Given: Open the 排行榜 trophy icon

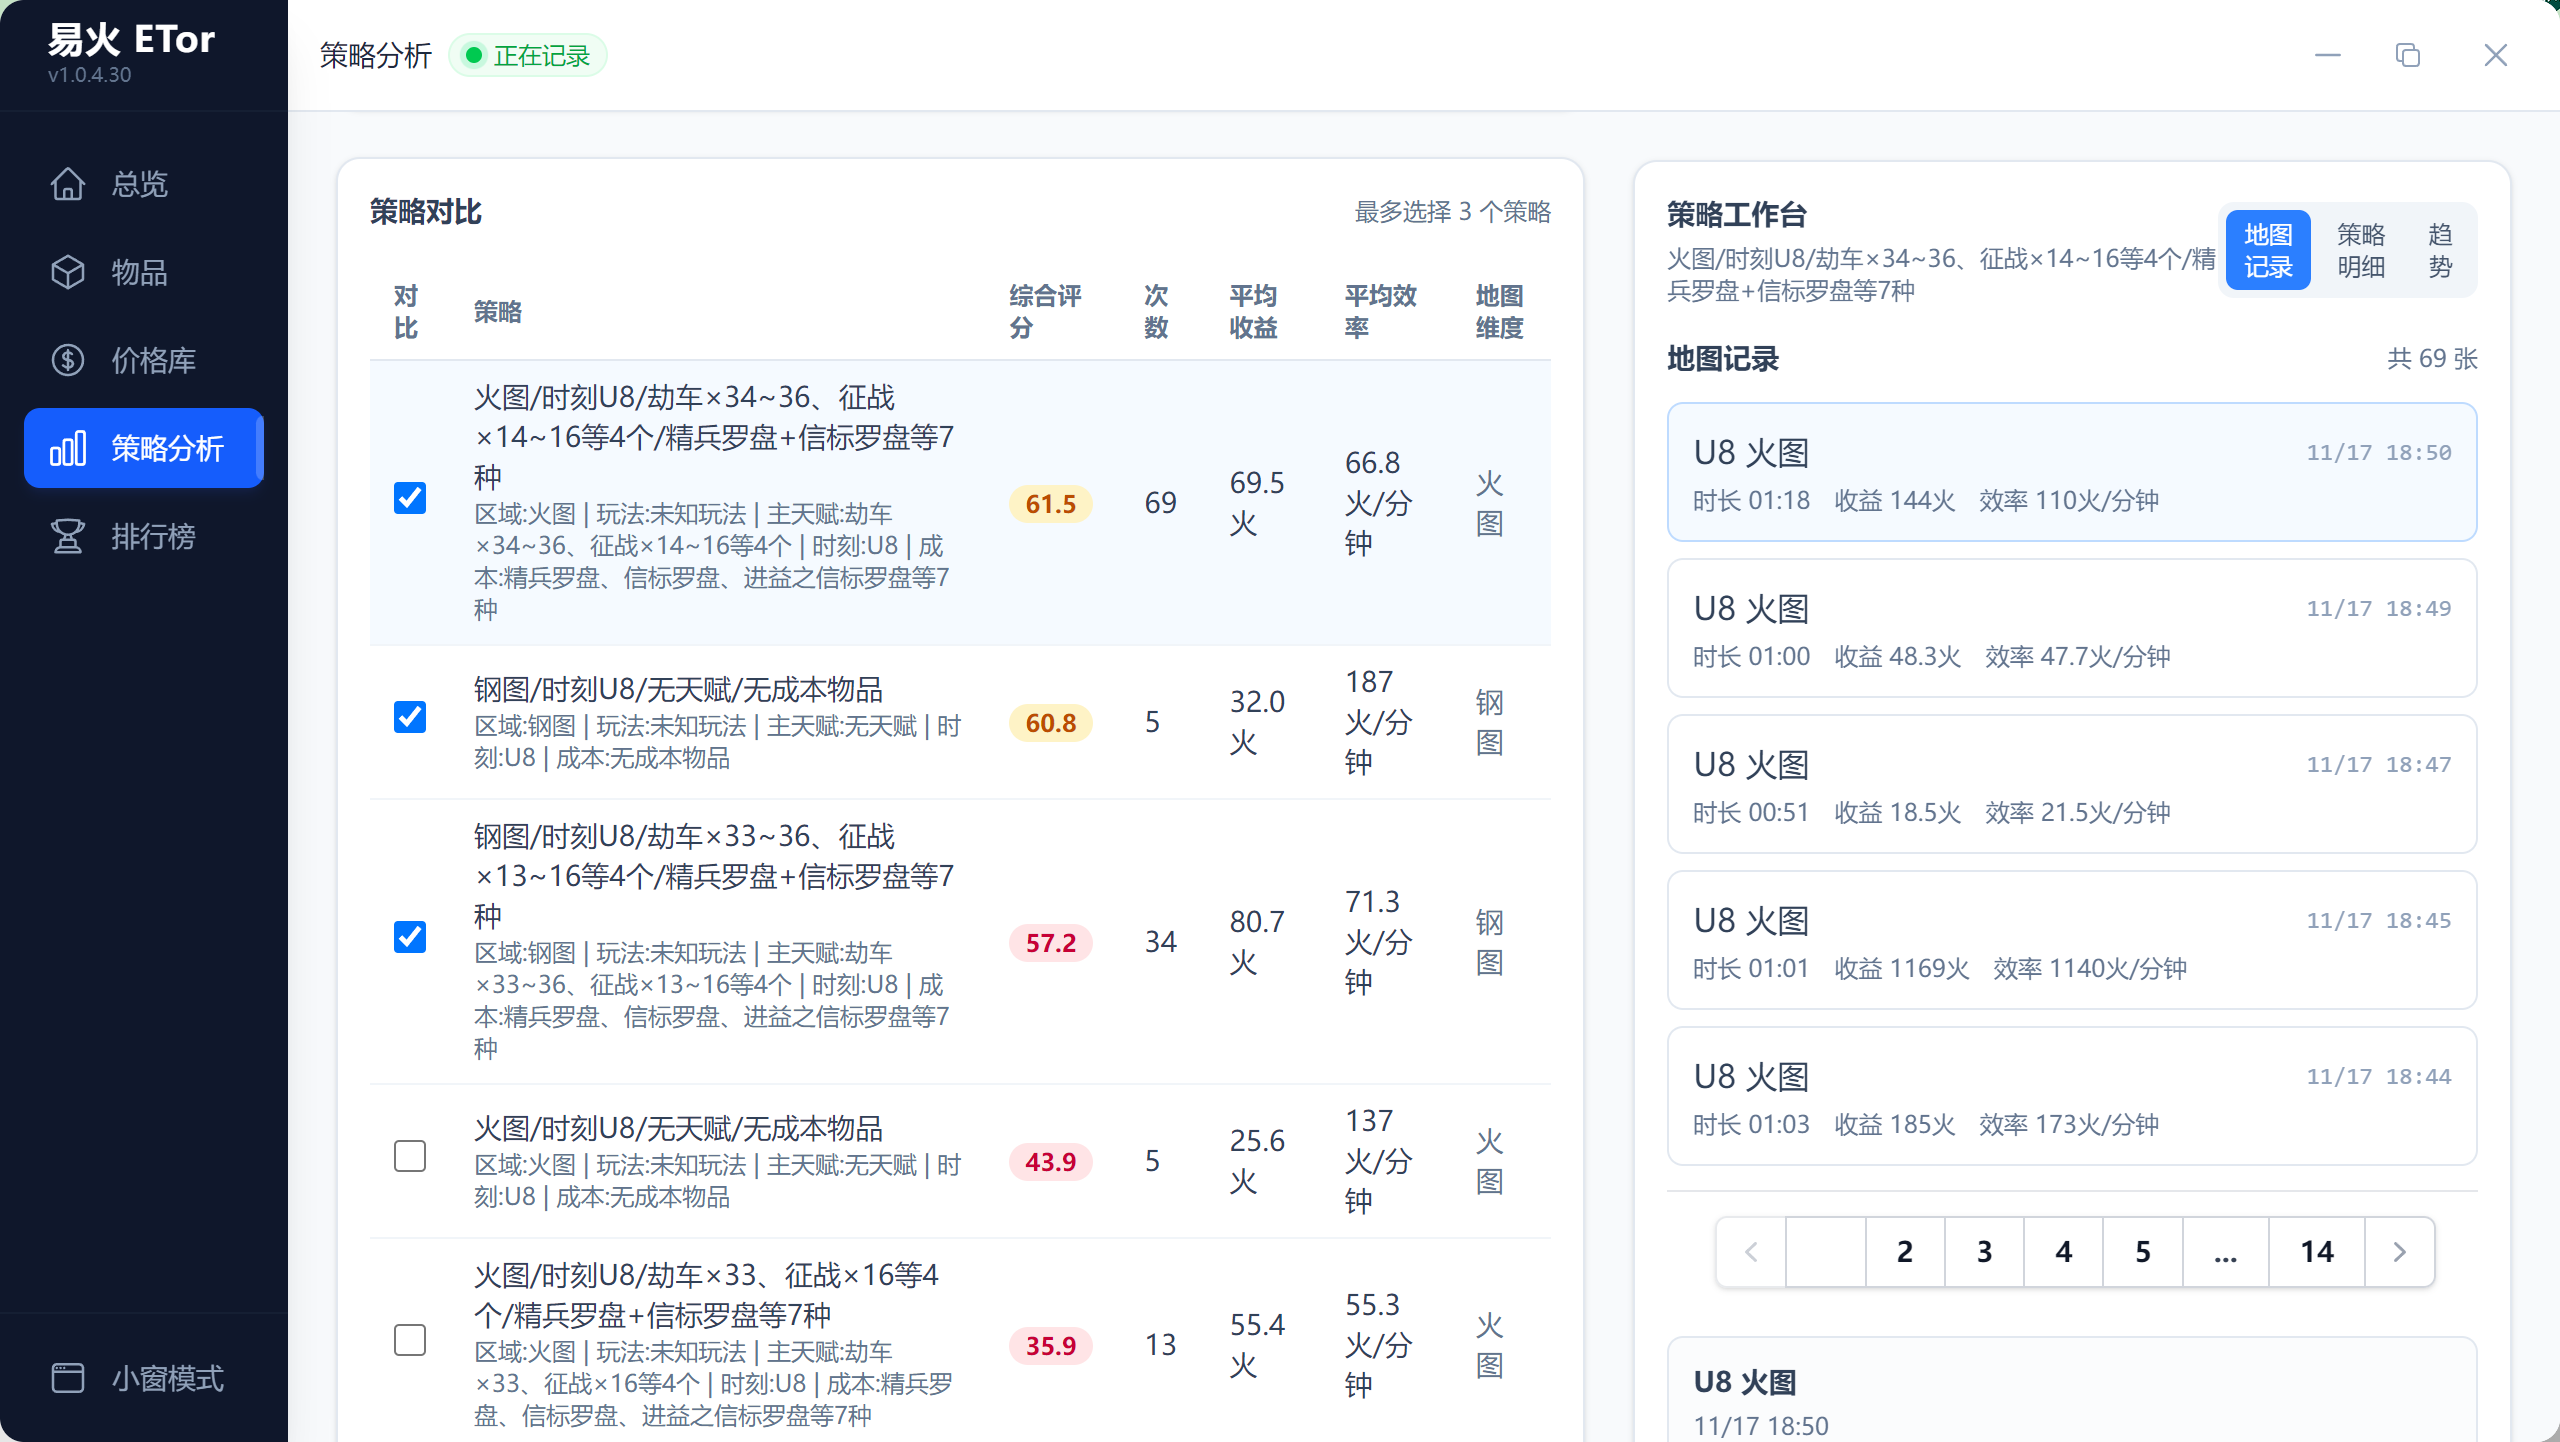Looking at the screenshot, I should click(68, 536).
